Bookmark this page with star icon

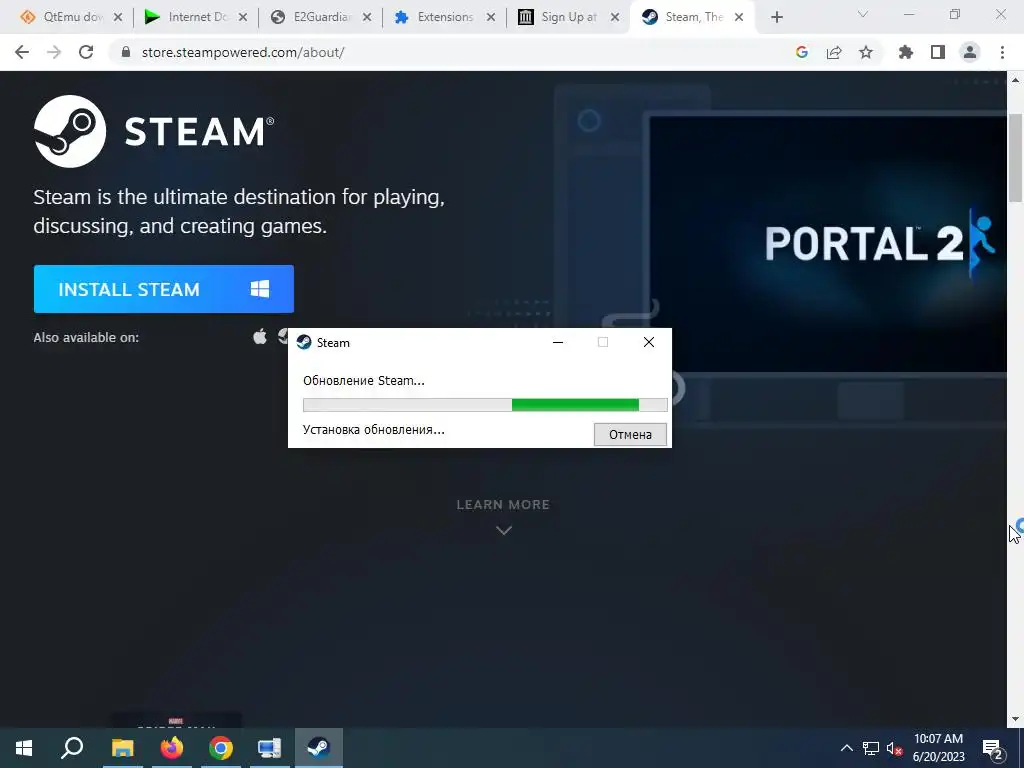[866, 52]
